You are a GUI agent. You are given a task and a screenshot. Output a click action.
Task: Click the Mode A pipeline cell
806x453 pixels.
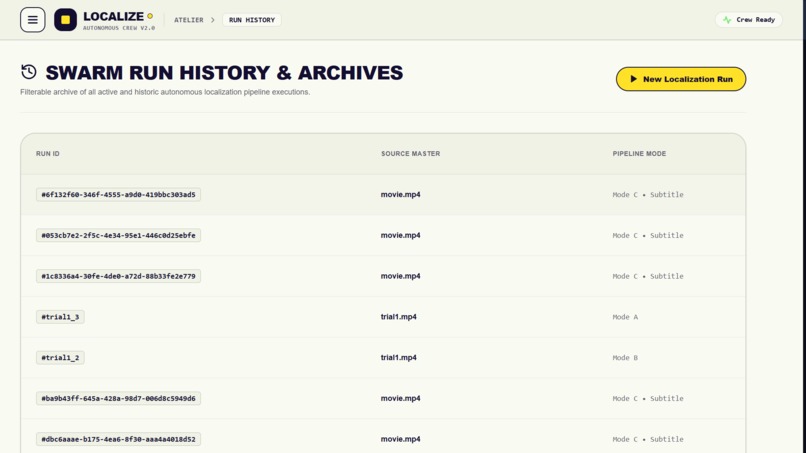tap(625, 317)
